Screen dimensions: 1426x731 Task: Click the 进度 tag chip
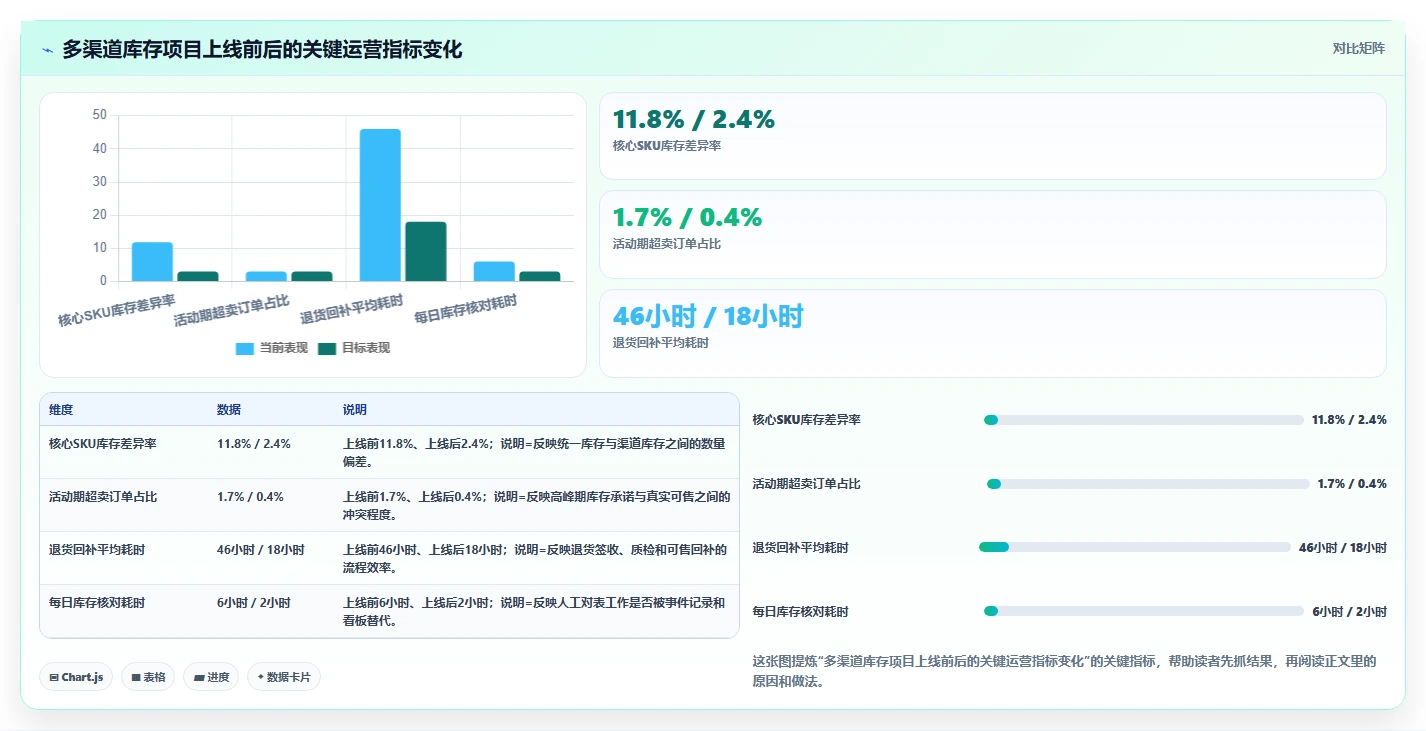point(211,677)
